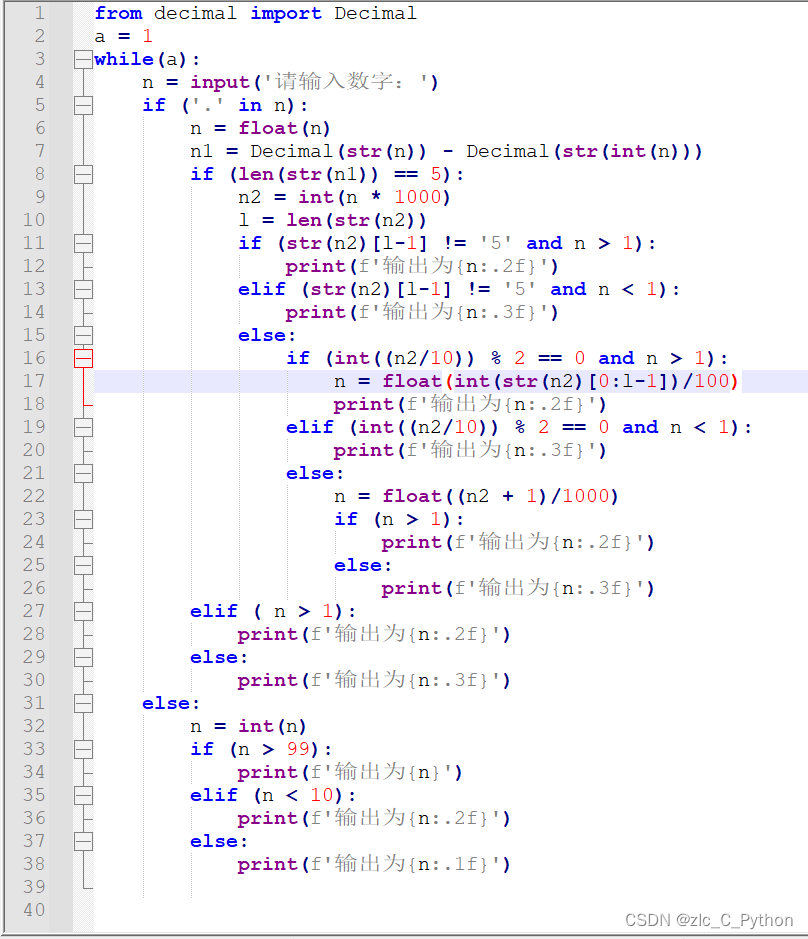This screenshot has height=939, width=808.
Task: Click the print statement on line 30
Action: pyautogui.click(x=374, y=680)
